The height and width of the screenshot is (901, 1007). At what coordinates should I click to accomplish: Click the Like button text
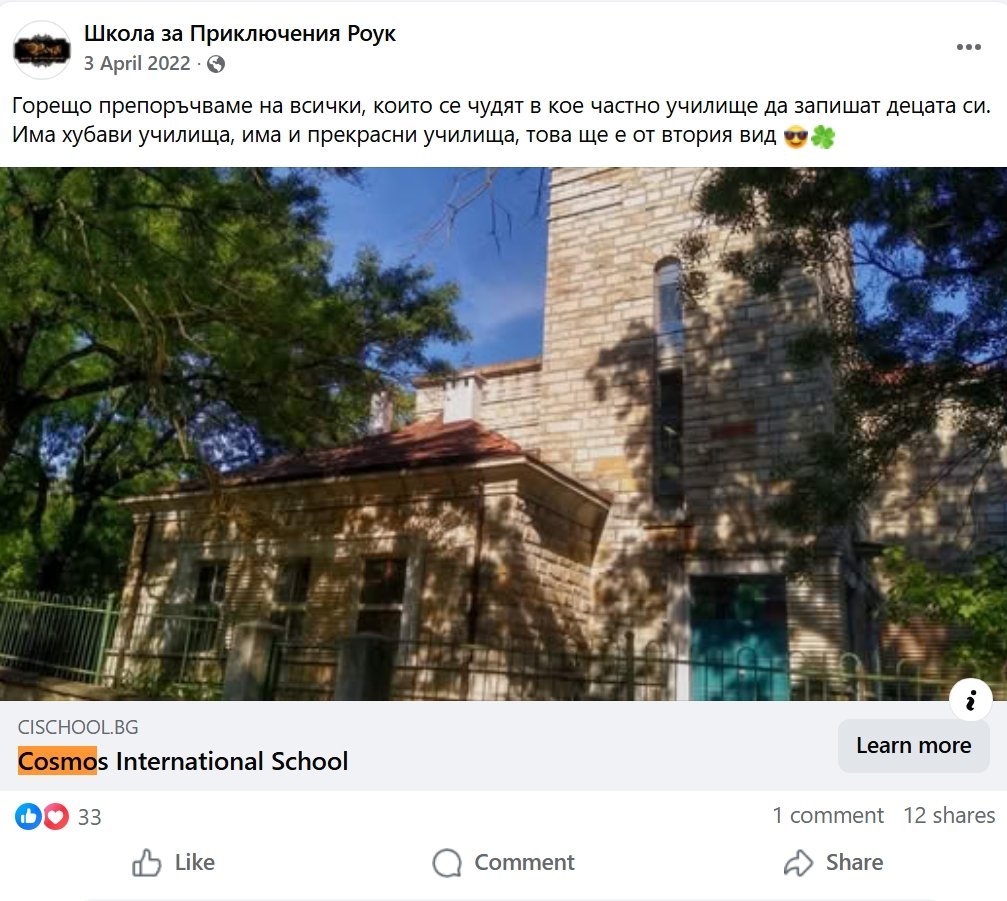(x=195, y=862)
